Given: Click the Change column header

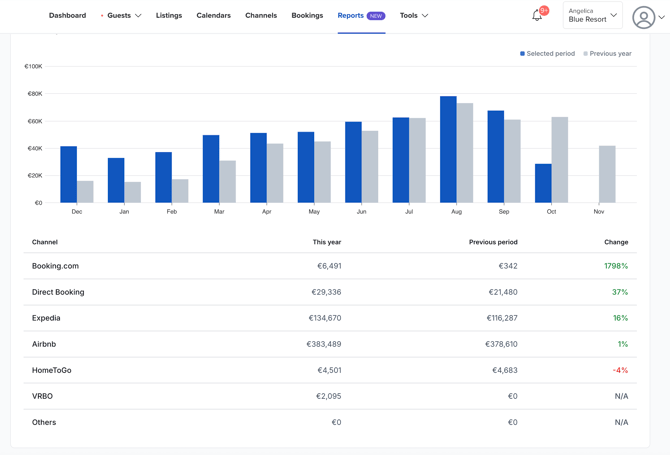Looking at the screenshot, I should point(616,242).
